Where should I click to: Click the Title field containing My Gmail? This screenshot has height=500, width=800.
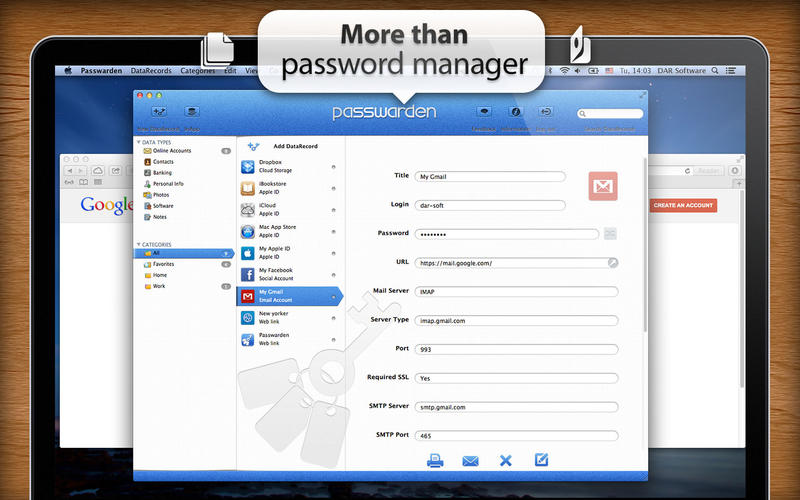click(x=490, y=177)
